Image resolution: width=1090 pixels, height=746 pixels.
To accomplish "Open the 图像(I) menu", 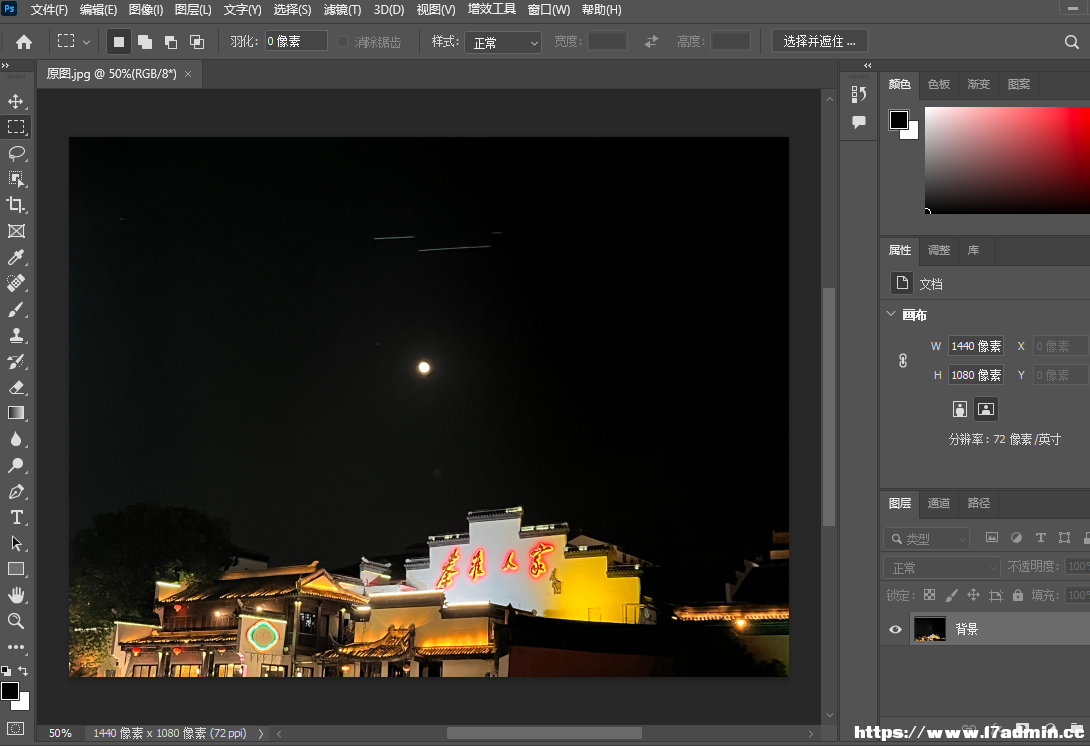I will 146,10.
